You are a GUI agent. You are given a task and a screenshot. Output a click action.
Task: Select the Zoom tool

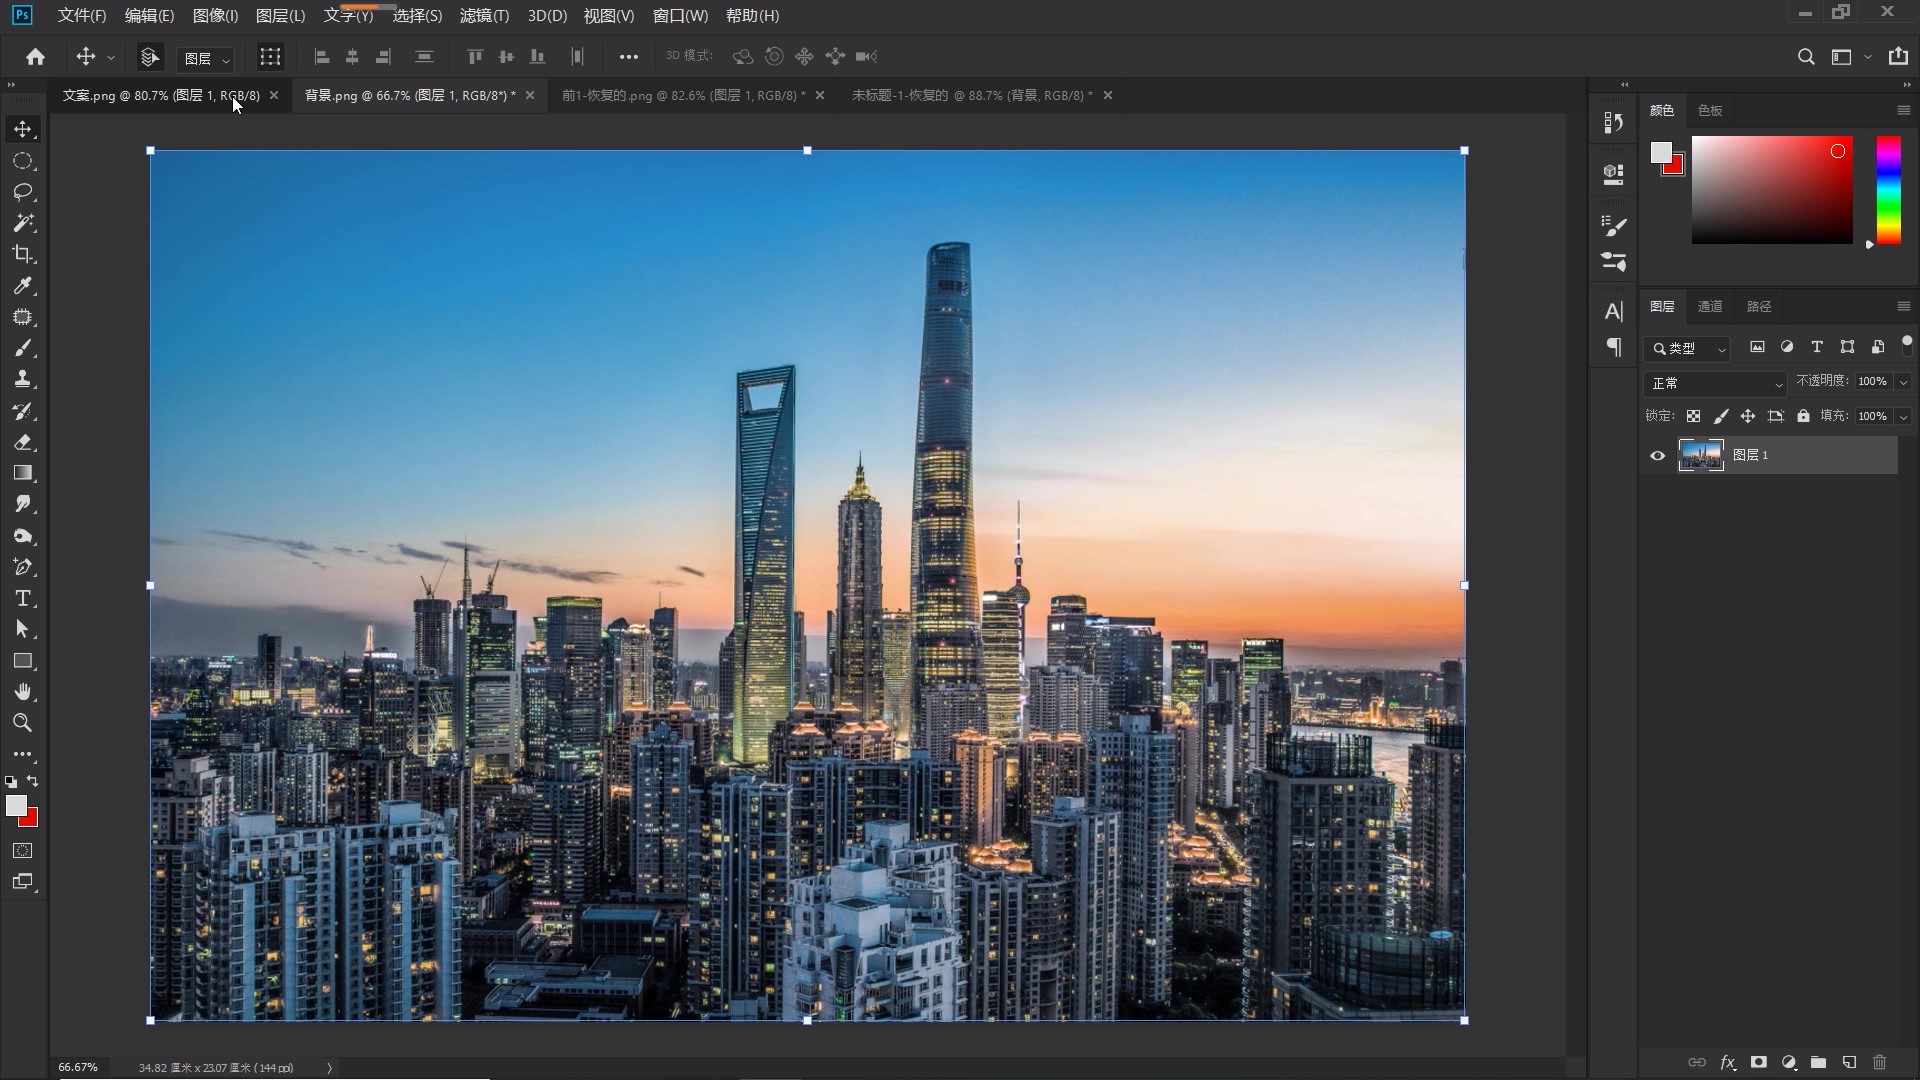coord(22,722)
